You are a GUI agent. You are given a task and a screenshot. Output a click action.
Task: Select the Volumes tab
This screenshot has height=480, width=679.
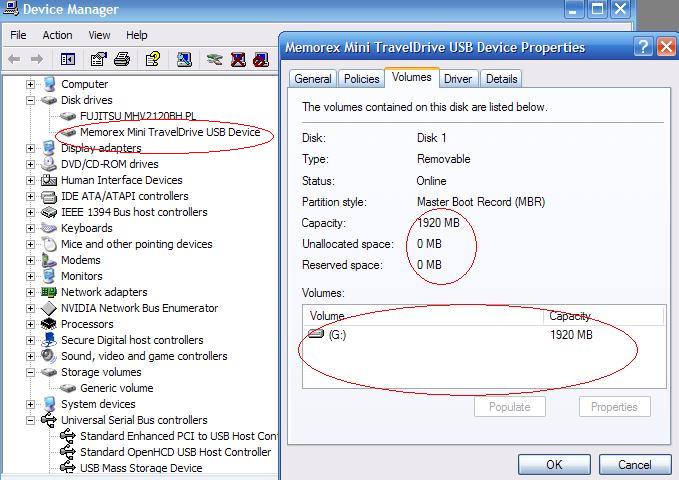pyautogui.click(x=412, y=77)
